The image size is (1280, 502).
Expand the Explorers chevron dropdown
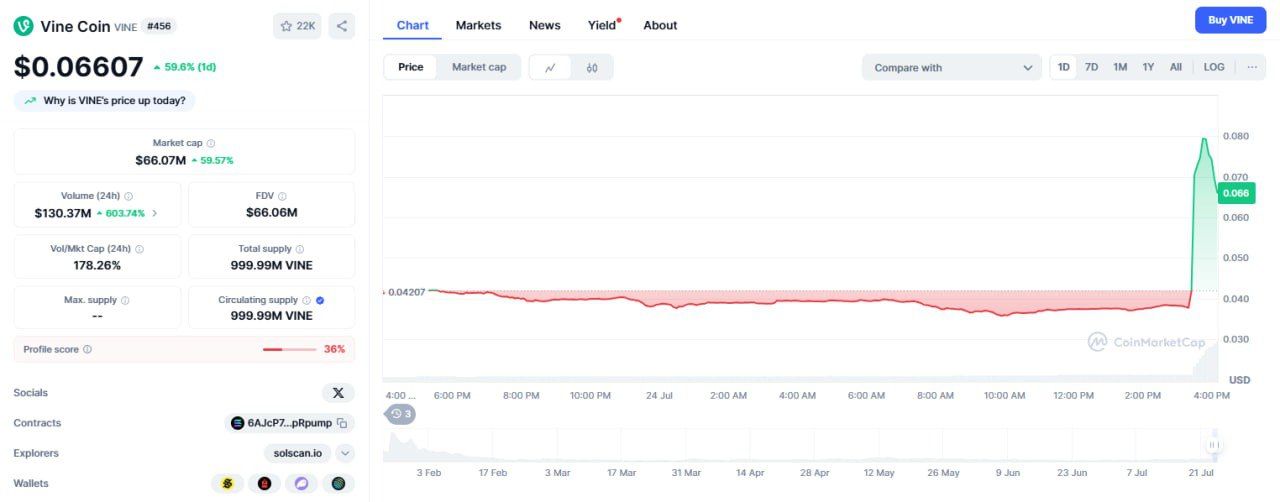pyautogui.click(x=345, y=453)
